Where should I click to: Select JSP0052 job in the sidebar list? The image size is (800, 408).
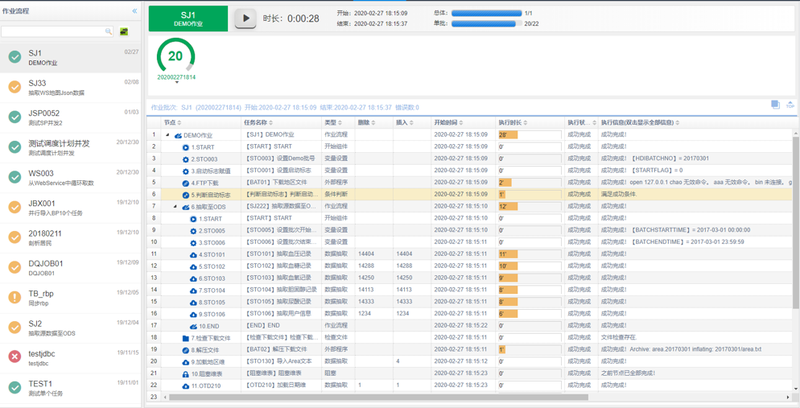pyautogui.click(x=70, y=117)
